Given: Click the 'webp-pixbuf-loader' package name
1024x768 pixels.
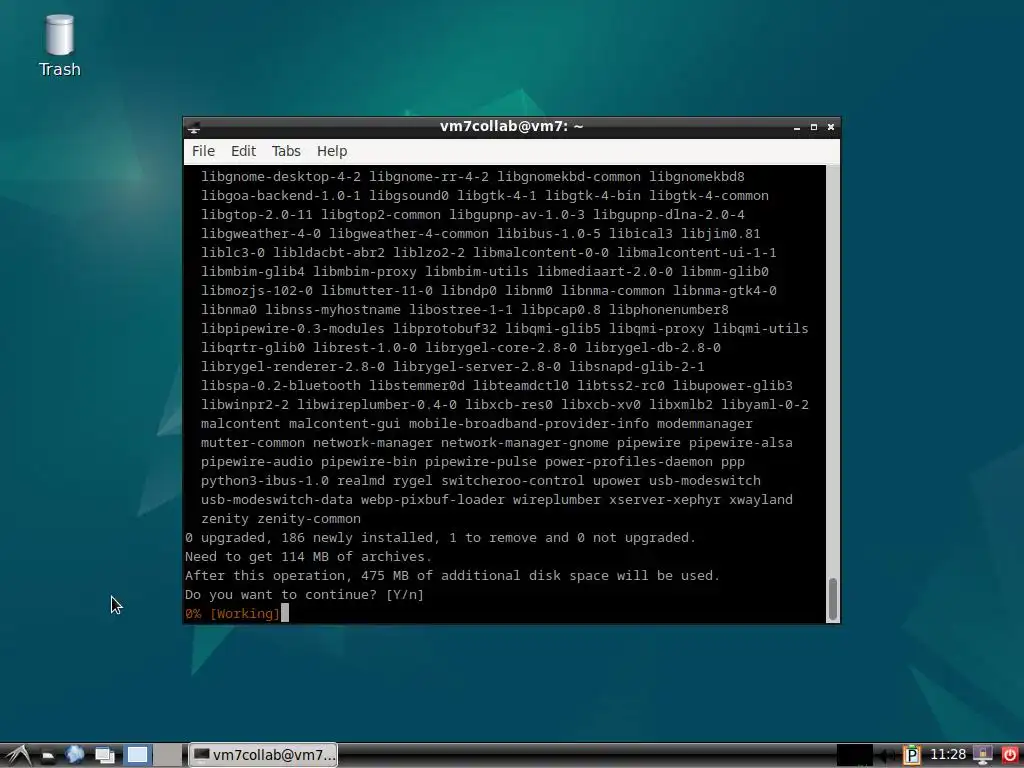Looking at the screenshot, I should (x=432, y=500).
